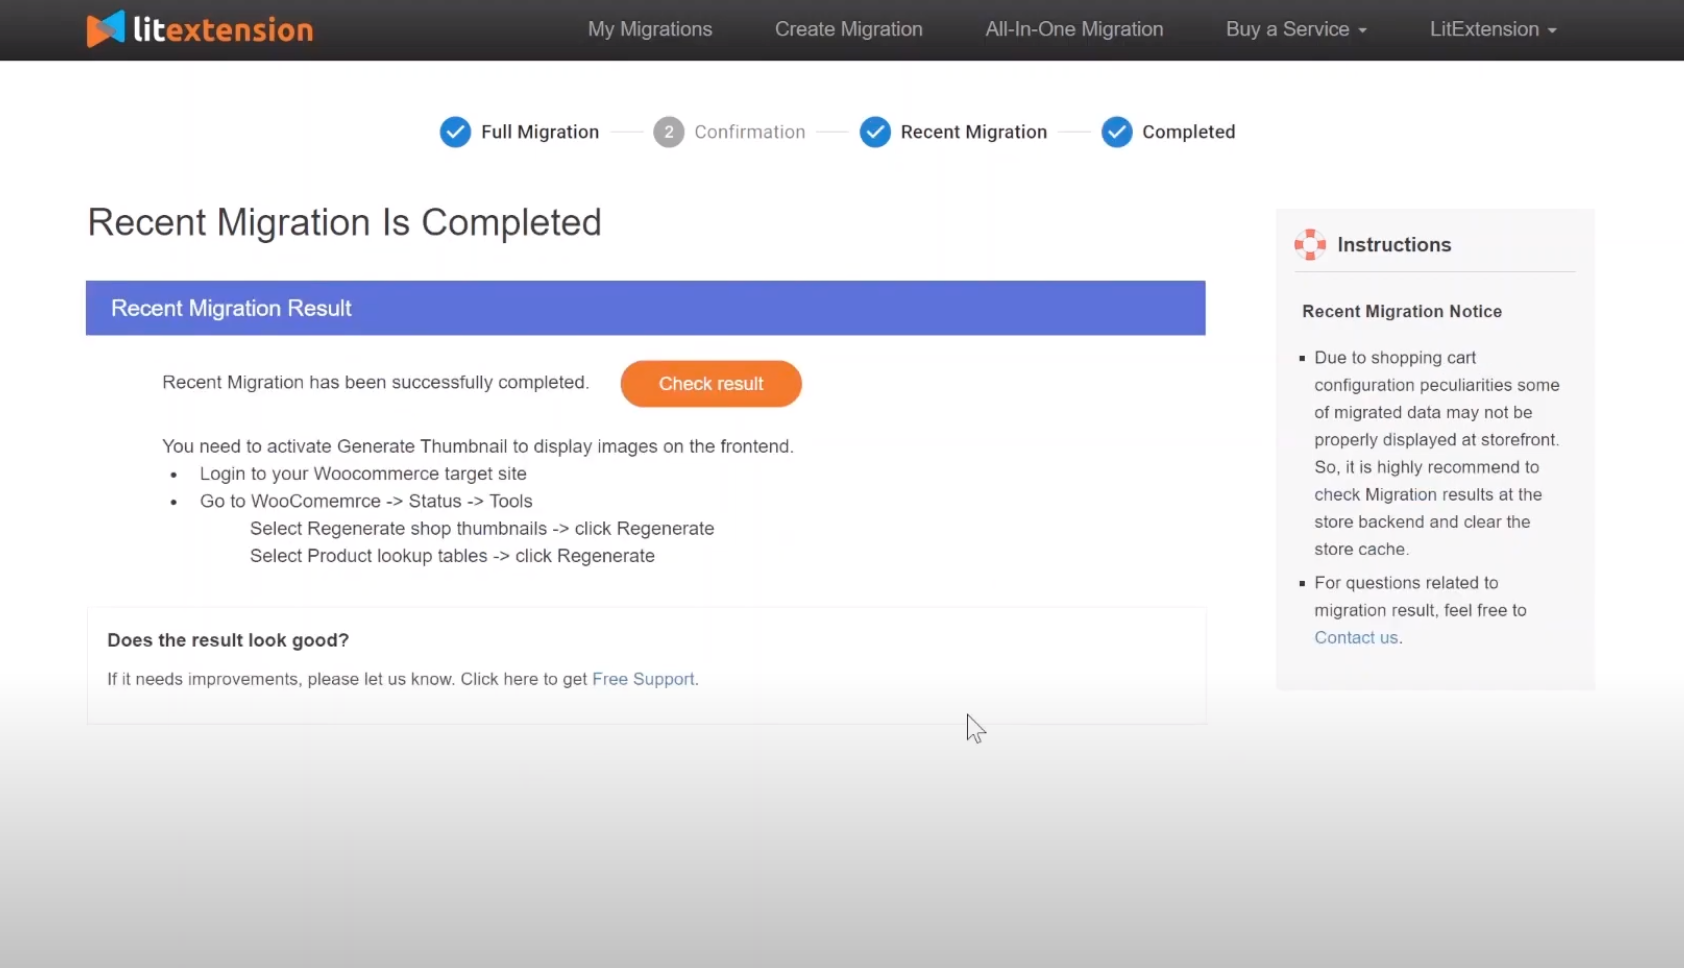
Task: Open the Free Support link
Action: pyautogui.click(x=643, y=679)
